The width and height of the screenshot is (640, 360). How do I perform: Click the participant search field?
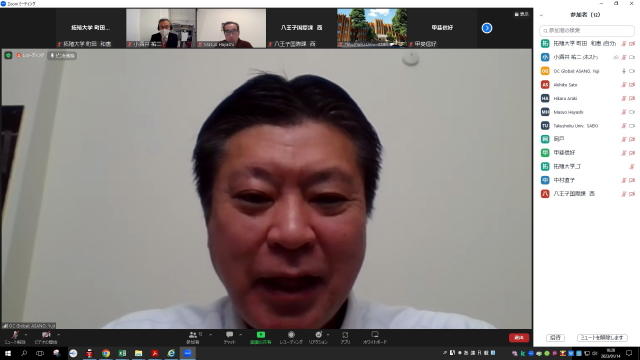[587, 30]
